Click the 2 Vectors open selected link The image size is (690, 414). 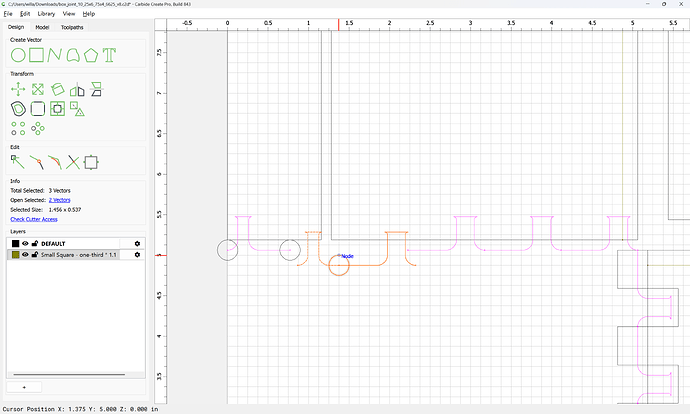(59, 200)
